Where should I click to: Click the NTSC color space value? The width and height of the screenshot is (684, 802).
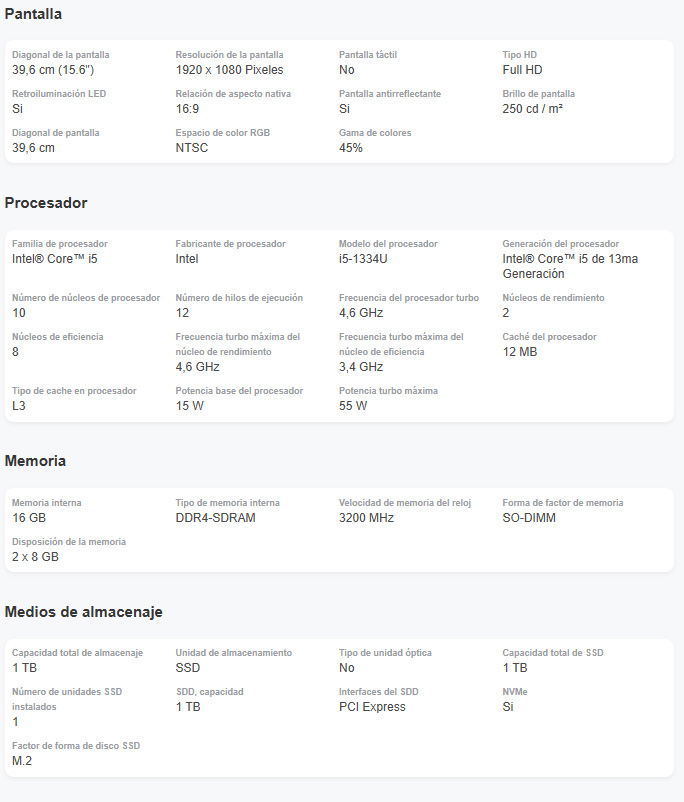pos(192,148)
